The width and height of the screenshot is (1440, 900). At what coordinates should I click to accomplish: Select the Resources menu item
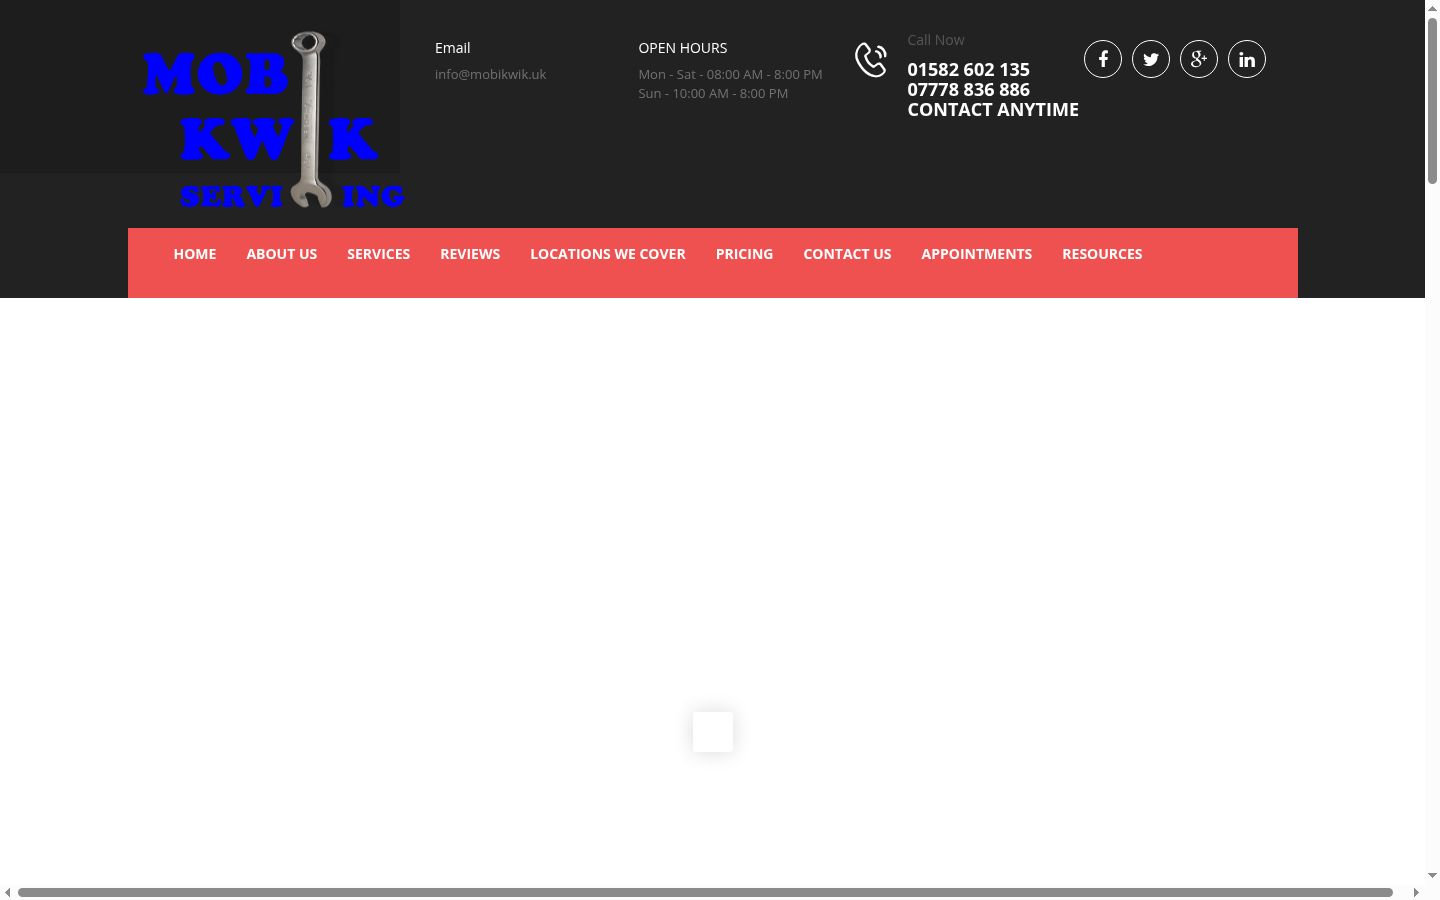click(x=1102, y=254)
